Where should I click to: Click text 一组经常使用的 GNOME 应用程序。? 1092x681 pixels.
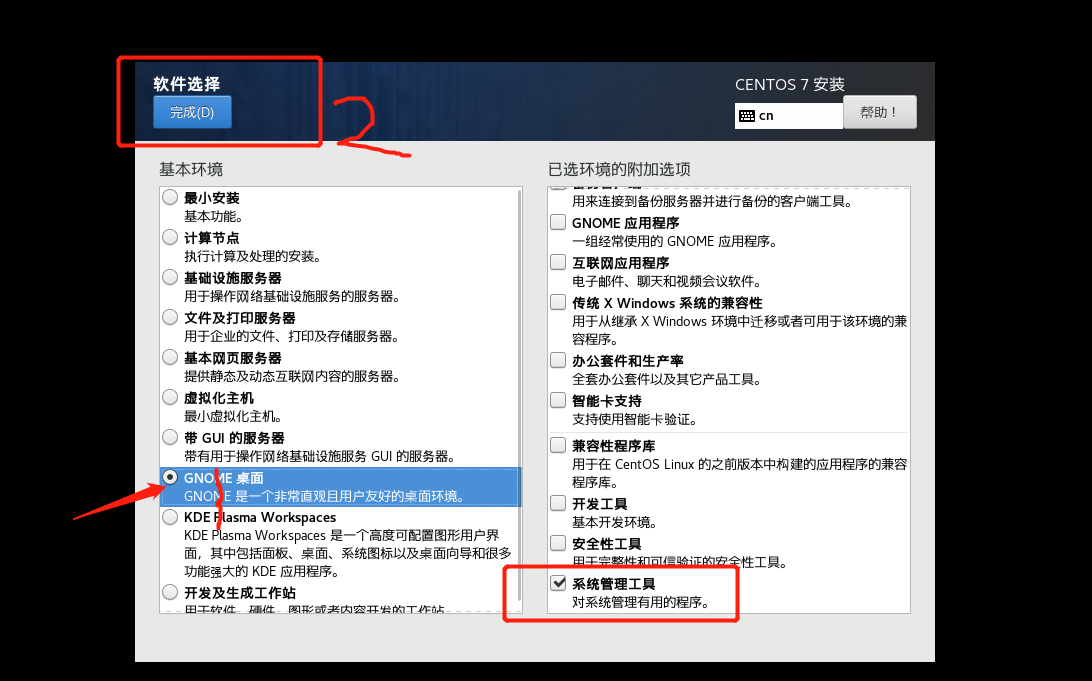click(x=675, y=242)
